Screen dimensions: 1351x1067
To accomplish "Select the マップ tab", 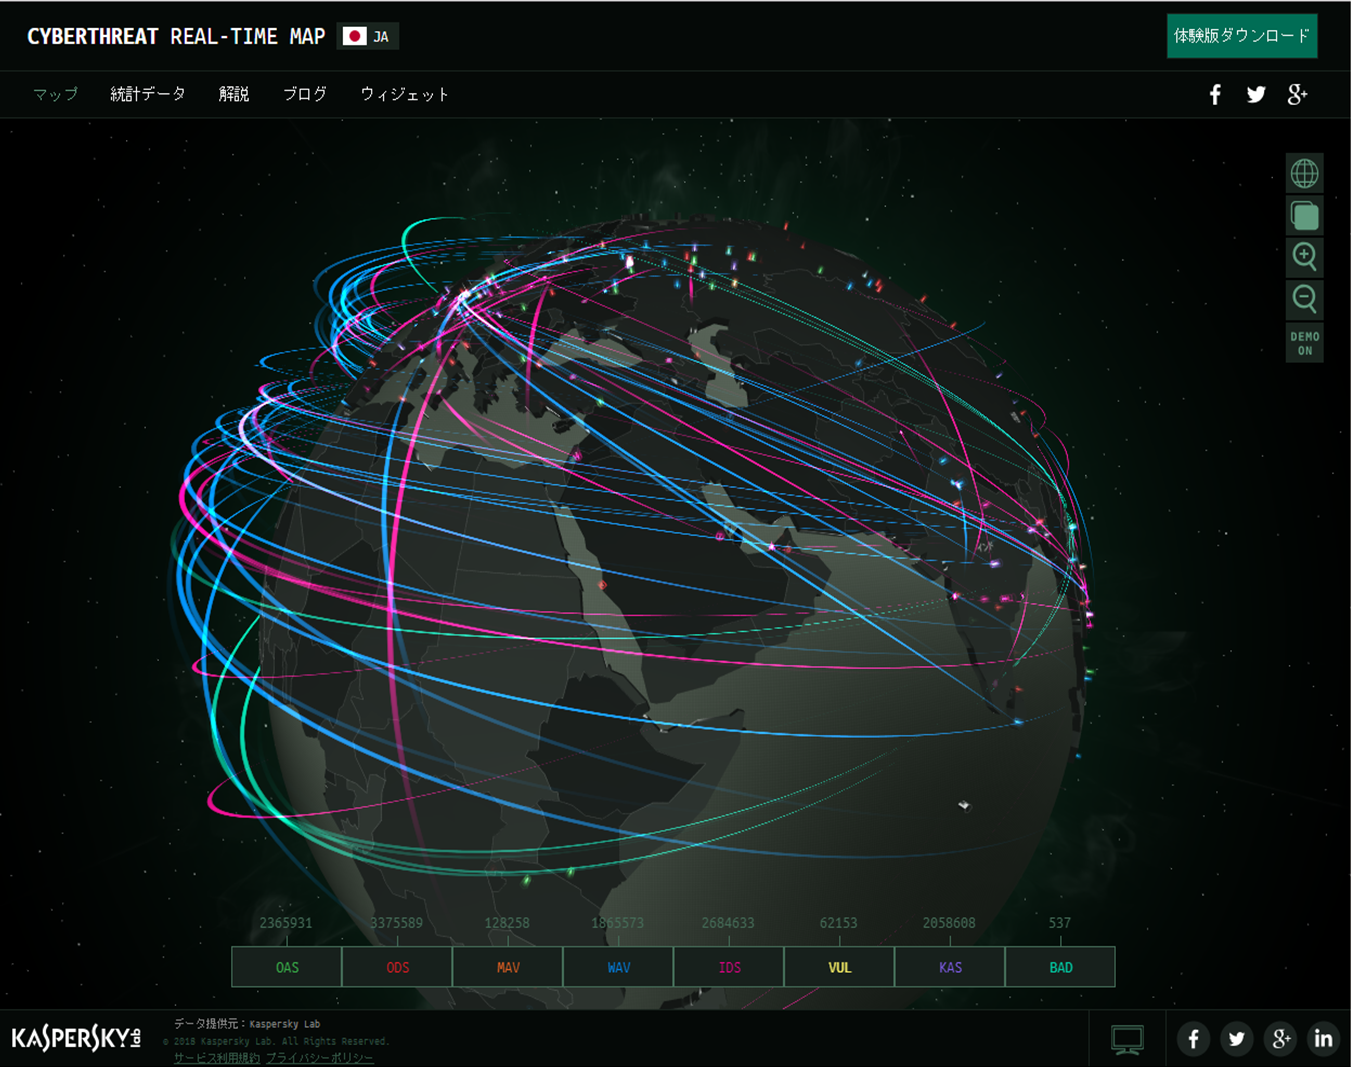I will coord(55,94).
